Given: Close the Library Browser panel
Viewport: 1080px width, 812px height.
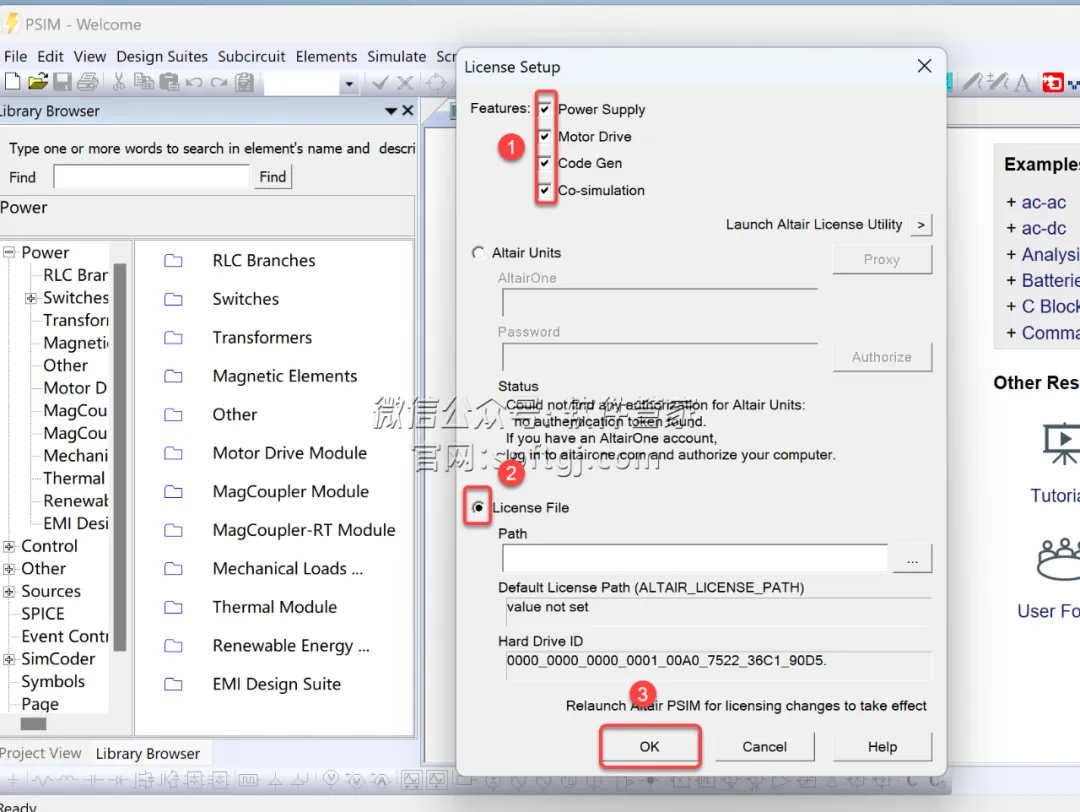Looking at the screenshot, I should click(408, 110).
